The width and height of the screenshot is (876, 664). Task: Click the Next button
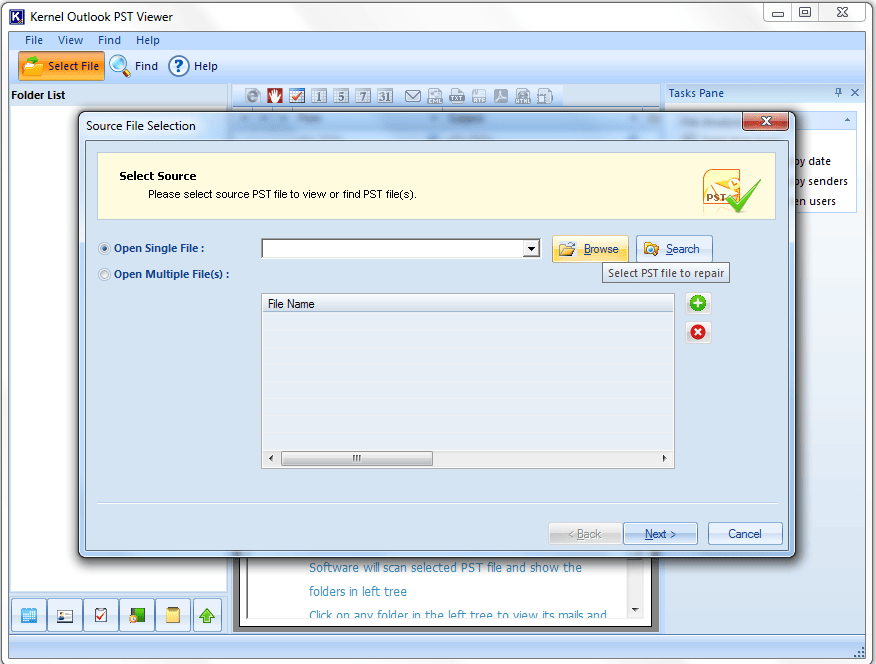660,534
